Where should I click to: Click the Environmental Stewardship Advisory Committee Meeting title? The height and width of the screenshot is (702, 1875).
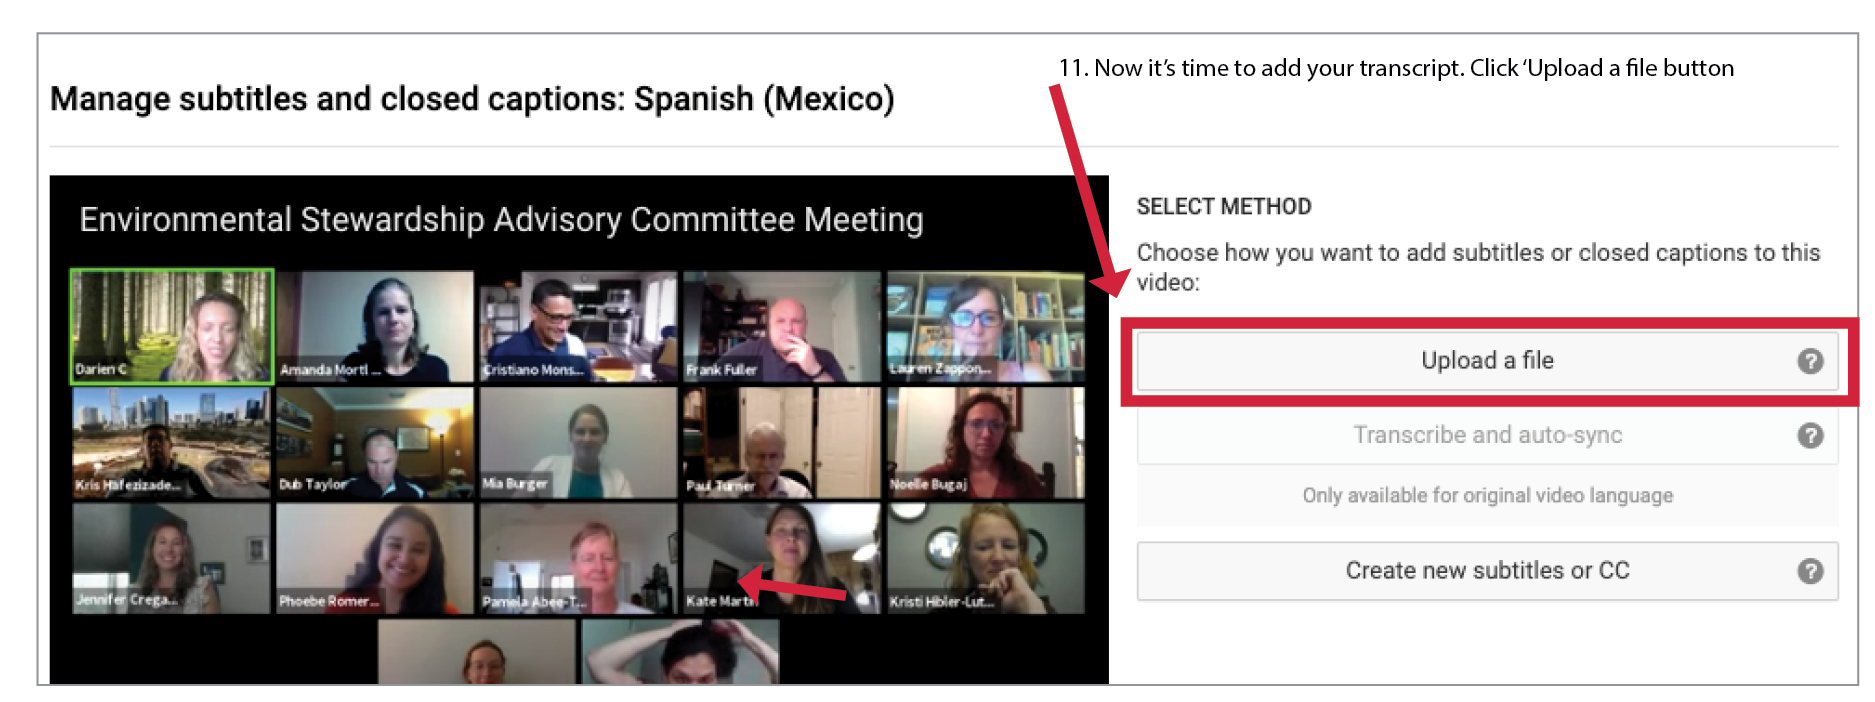501,220
